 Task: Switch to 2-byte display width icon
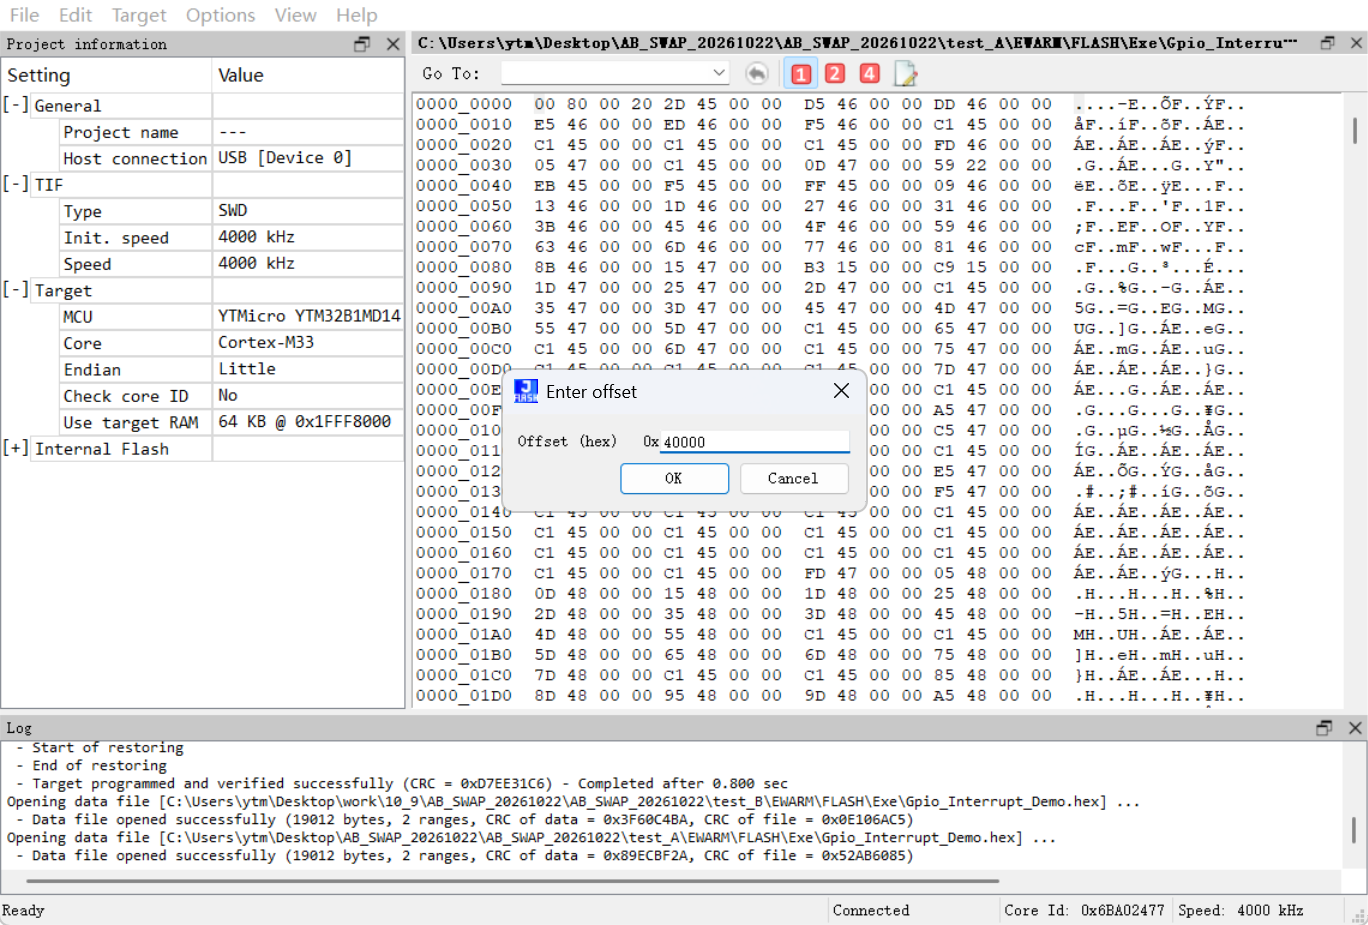click(x=835, y=73)
